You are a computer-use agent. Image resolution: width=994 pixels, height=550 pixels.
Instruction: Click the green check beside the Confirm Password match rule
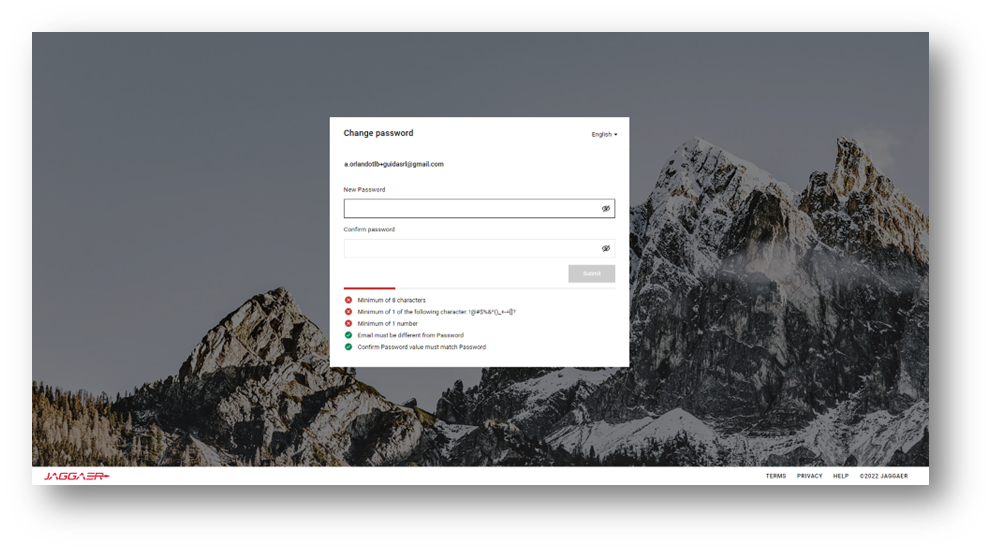pos(349,347)
